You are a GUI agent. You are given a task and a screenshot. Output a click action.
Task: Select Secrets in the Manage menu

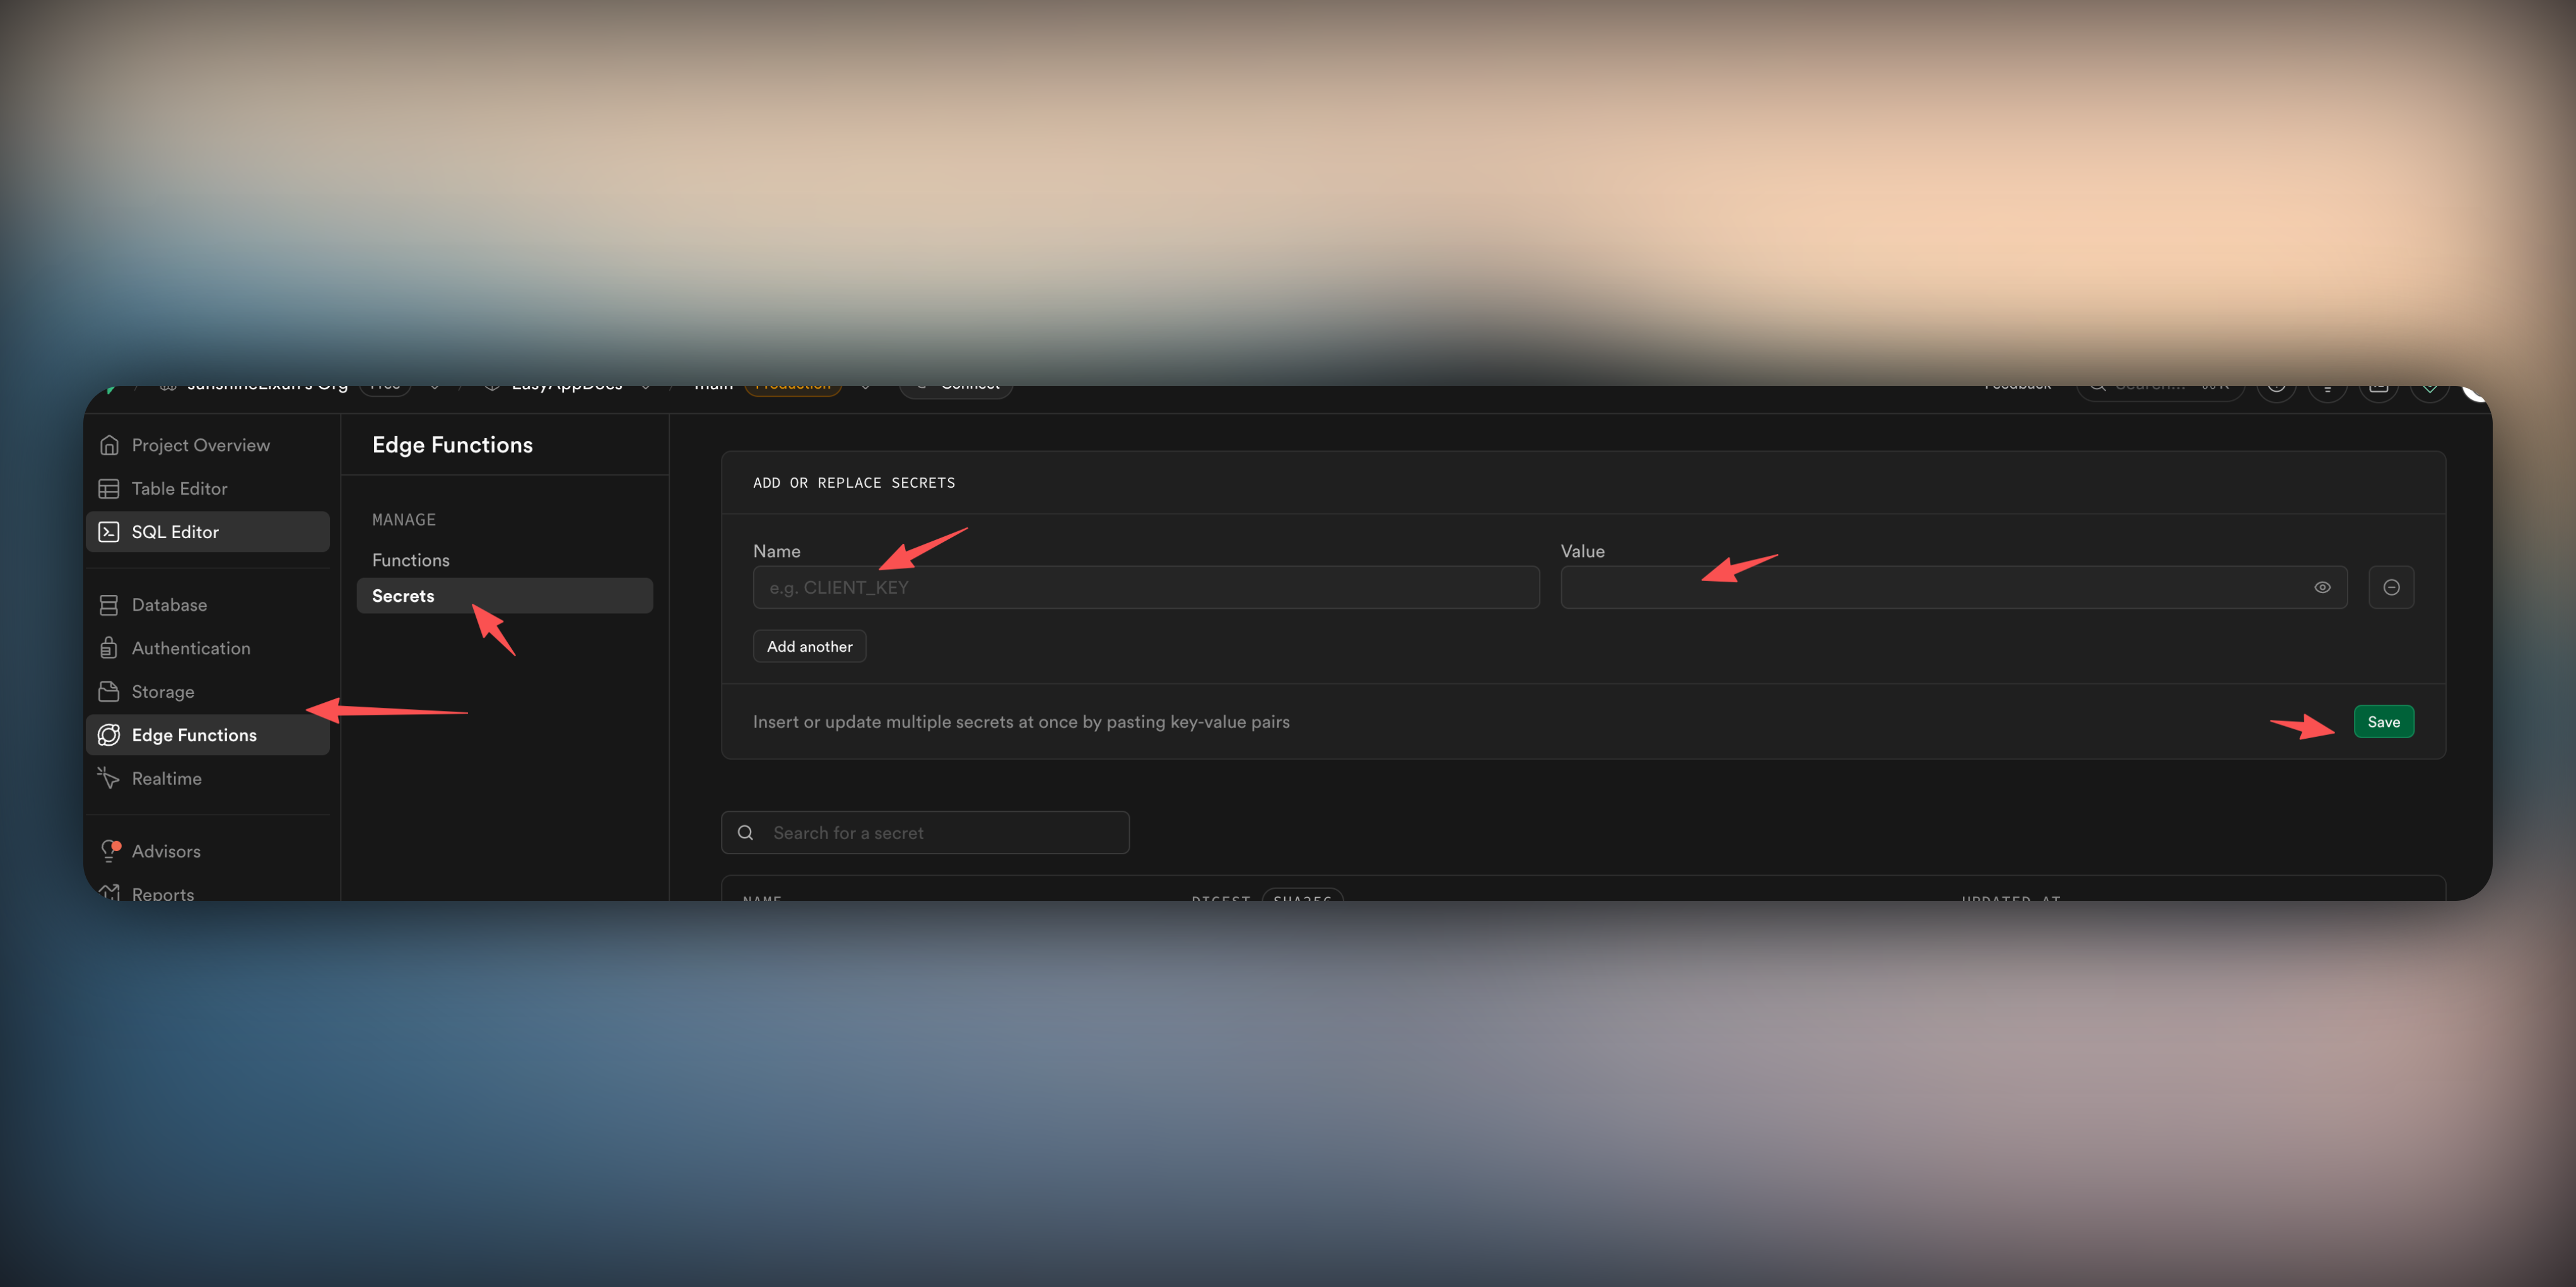point(403,596)
